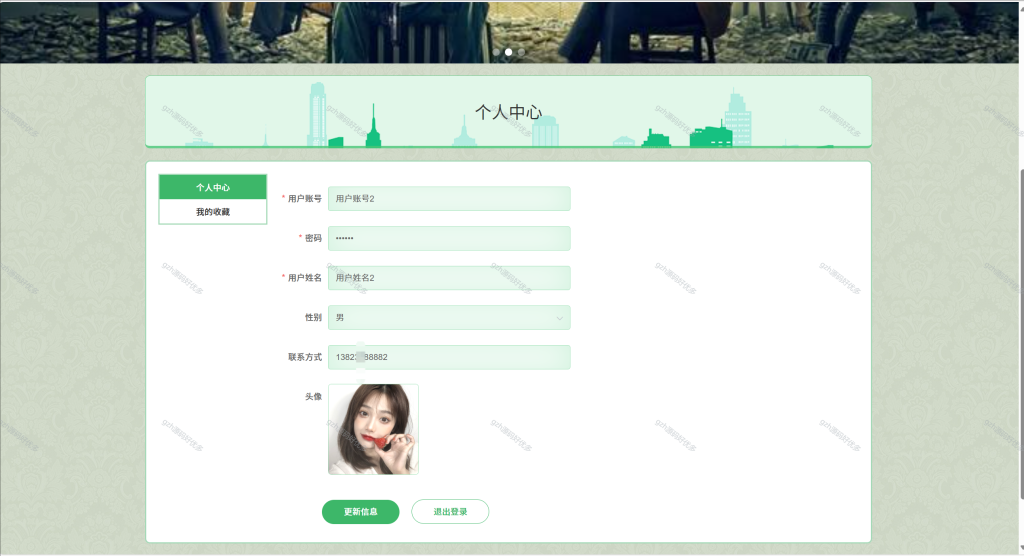Open the 性别 select box showing 男

click(x=449, y=318)
